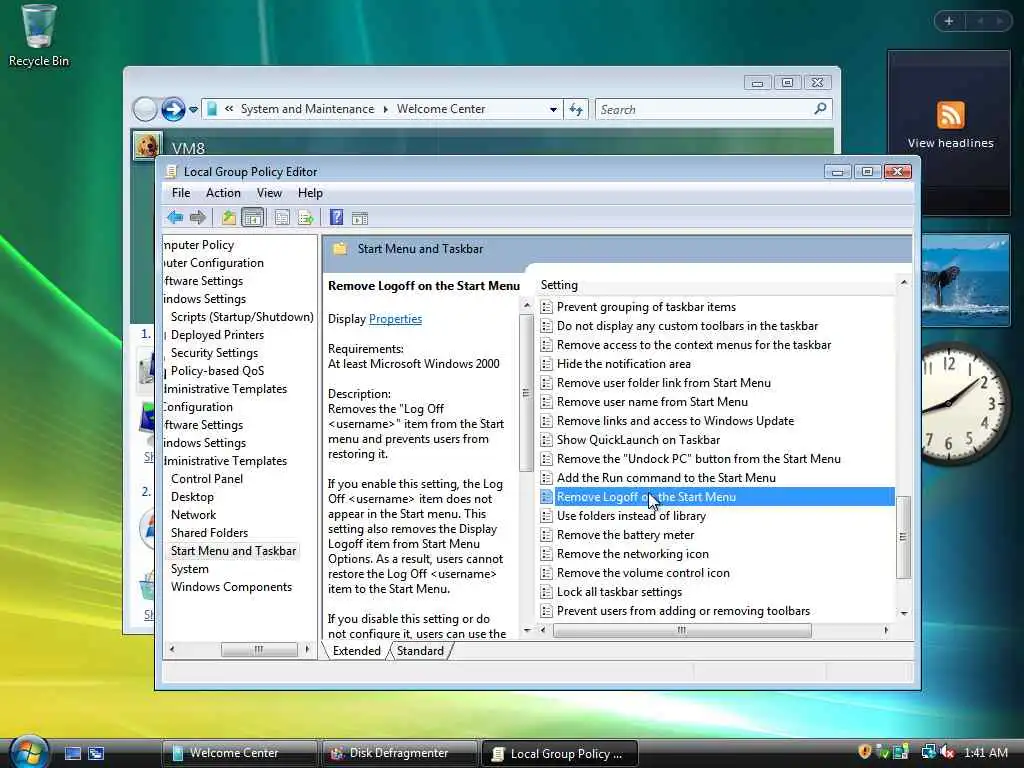1024x768 pixels.
Task: Open recent pages dropdown arrow in Welcome Center window
Action: point(193,110)
